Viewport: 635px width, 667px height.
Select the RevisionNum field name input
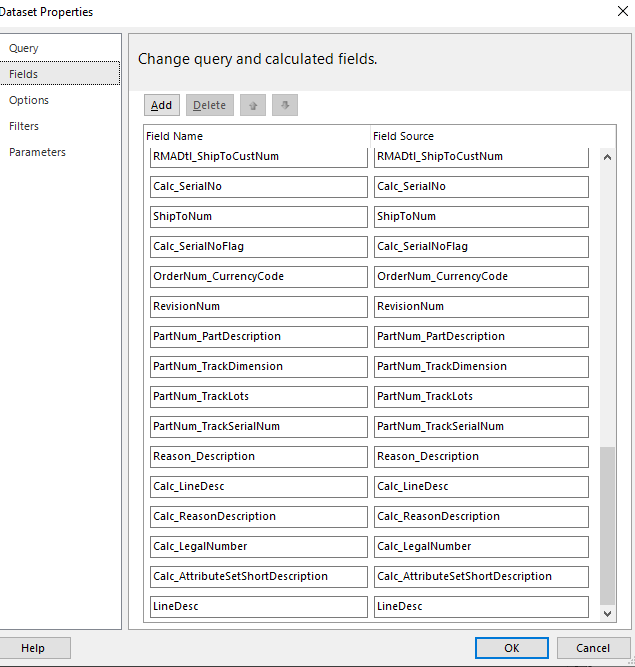259,306
